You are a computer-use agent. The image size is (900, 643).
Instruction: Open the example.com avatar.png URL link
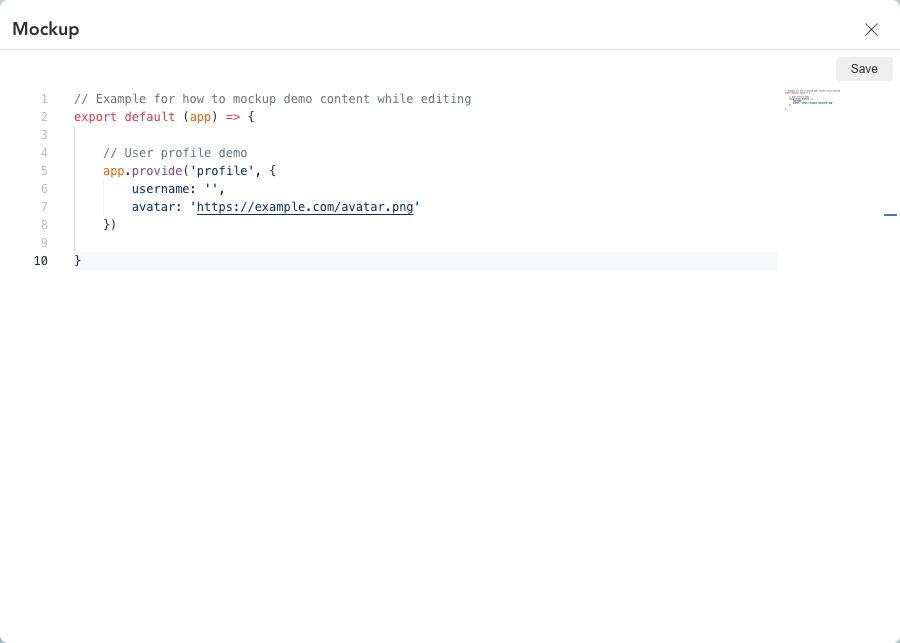[x=305, y=207]
